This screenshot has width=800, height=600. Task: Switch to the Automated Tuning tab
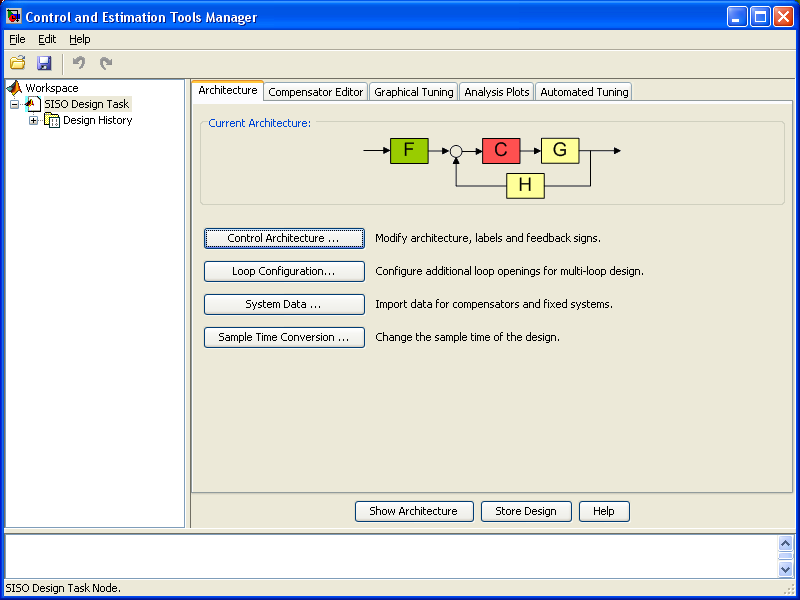584,92
